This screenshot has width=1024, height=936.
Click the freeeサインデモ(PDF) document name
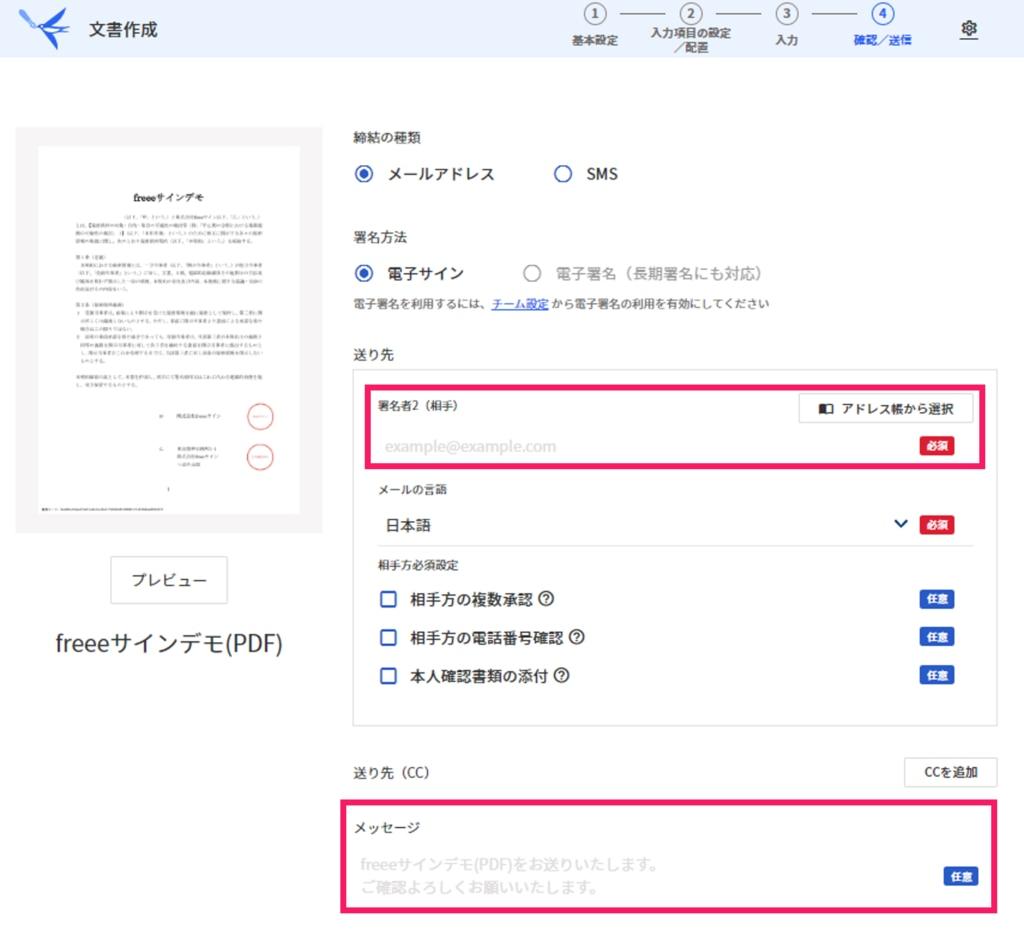coord(169,643)
